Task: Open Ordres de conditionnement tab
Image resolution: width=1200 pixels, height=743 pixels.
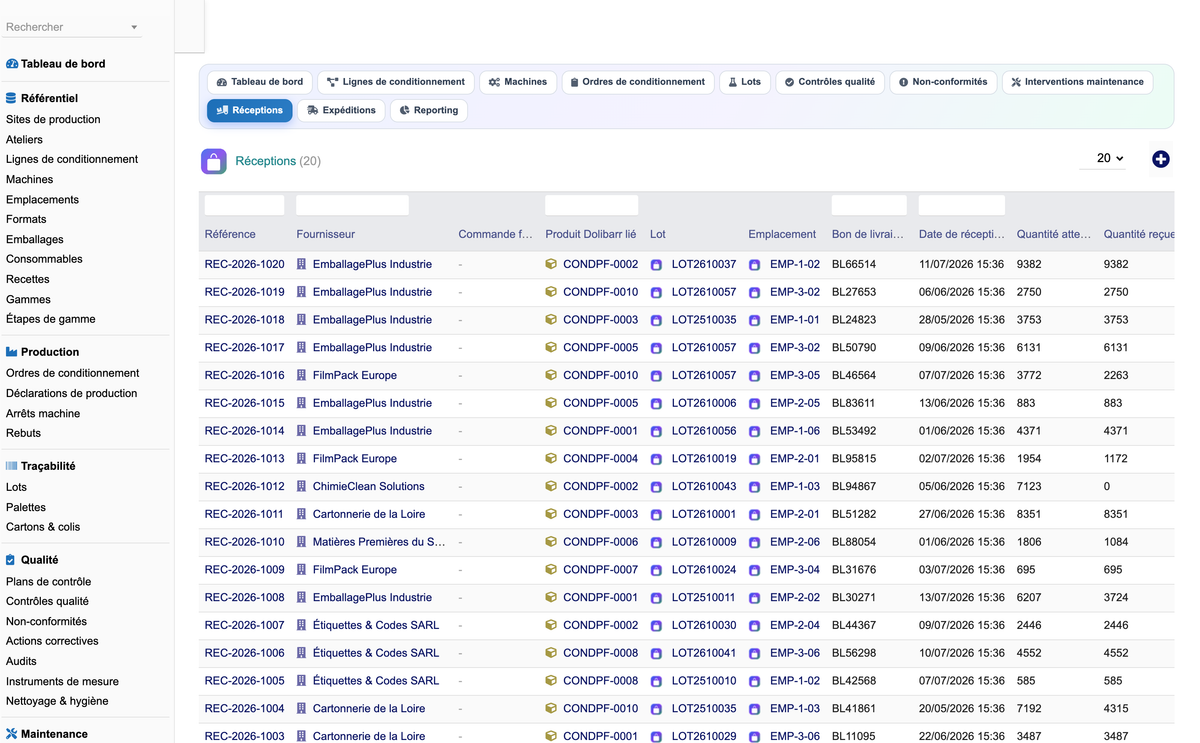Action: 638,82
